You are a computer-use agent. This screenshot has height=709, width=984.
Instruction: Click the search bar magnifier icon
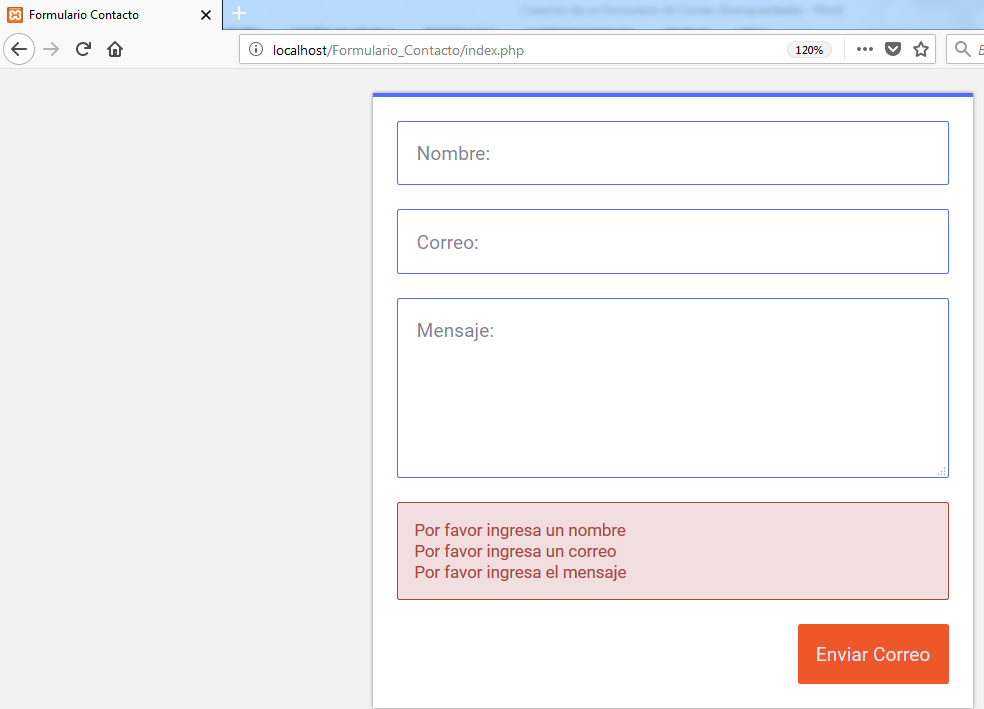pos(963,50)
